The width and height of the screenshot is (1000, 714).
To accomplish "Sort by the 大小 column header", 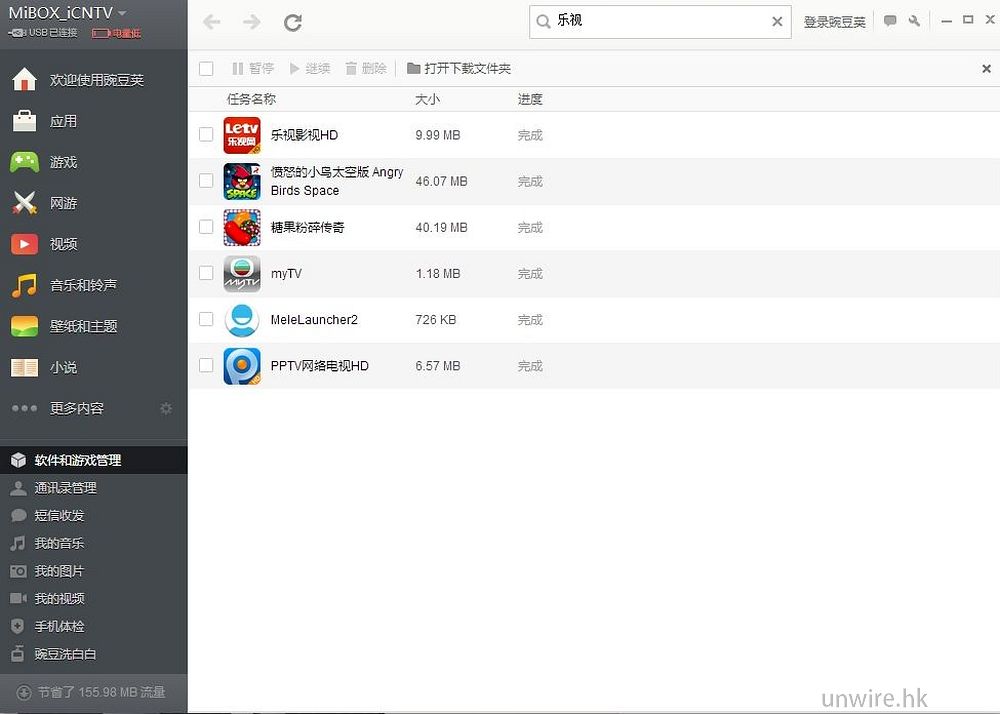I will point(427,99).
